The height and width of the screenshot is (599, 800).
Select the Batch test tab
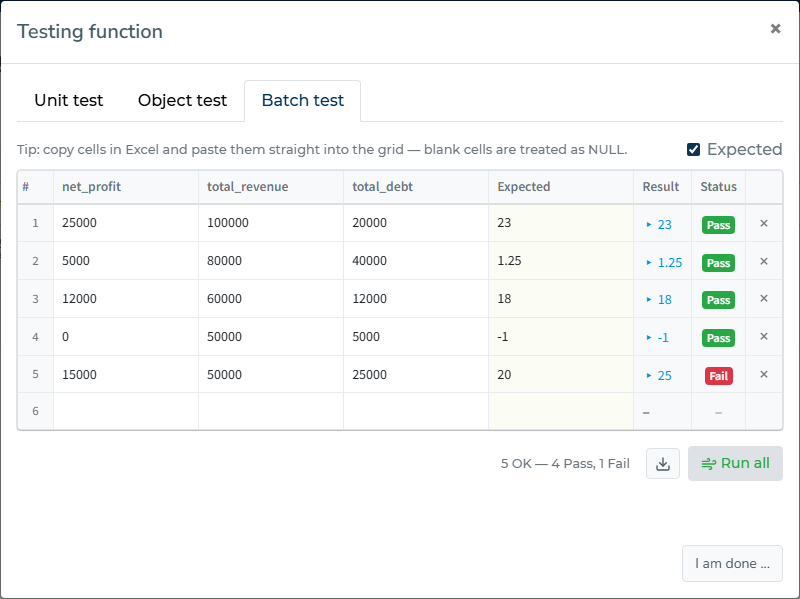[303, 101]
